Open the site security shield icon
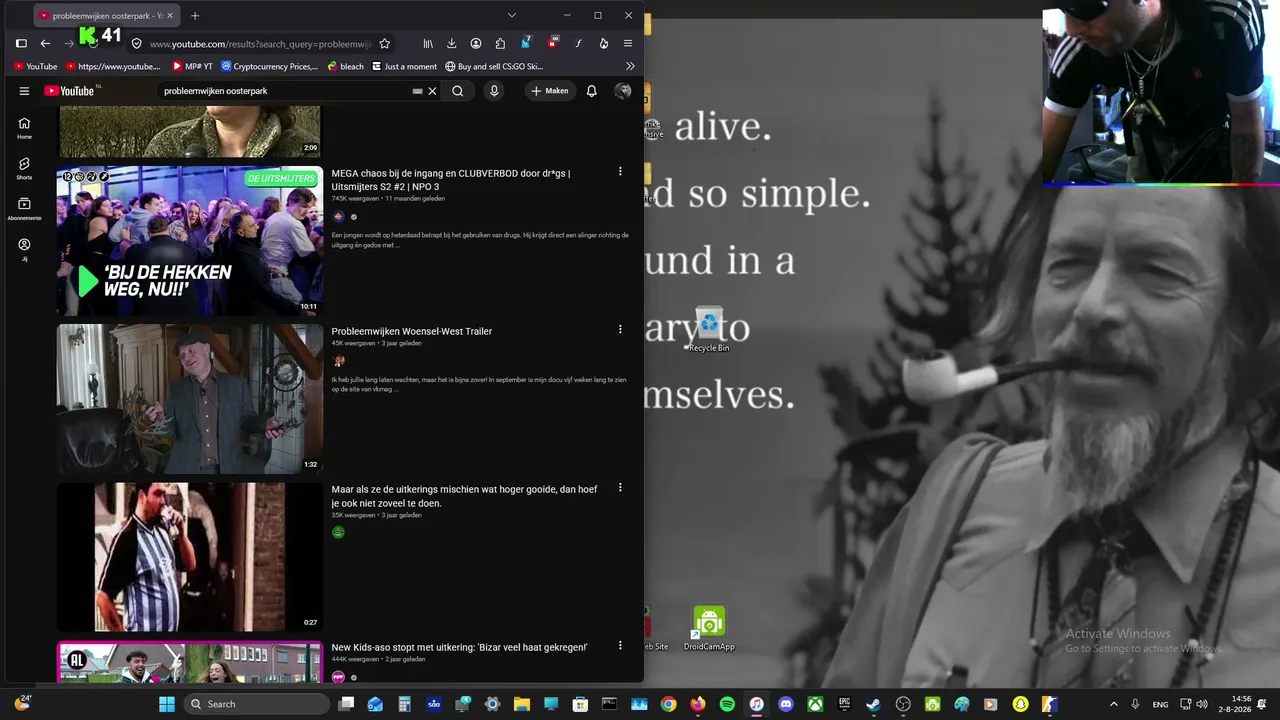The height and width of the screenshot is (720, 1280). click(x=137, y=44)
